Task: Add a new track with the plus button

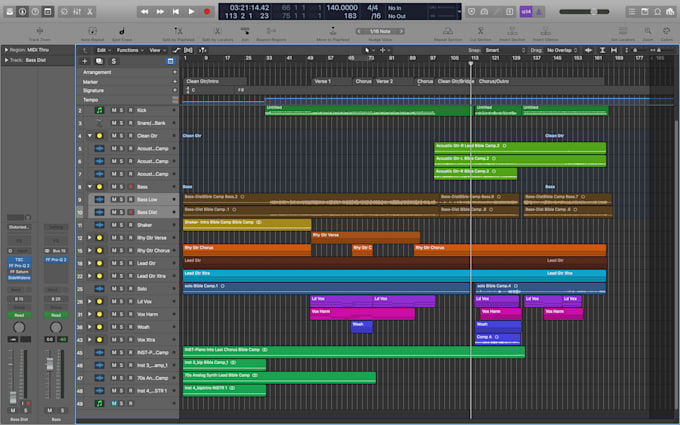Action: (84, 61)
